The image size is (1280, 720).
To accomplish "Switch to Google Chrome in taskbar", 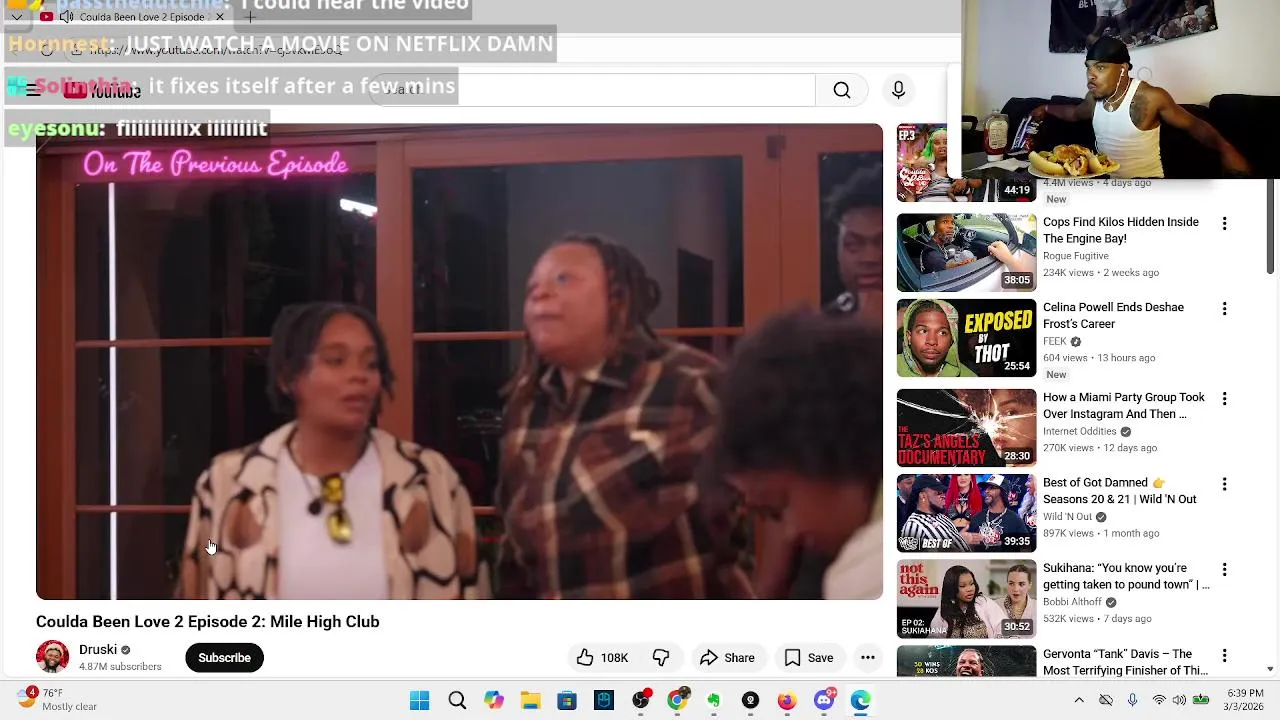I will point(678,700).
